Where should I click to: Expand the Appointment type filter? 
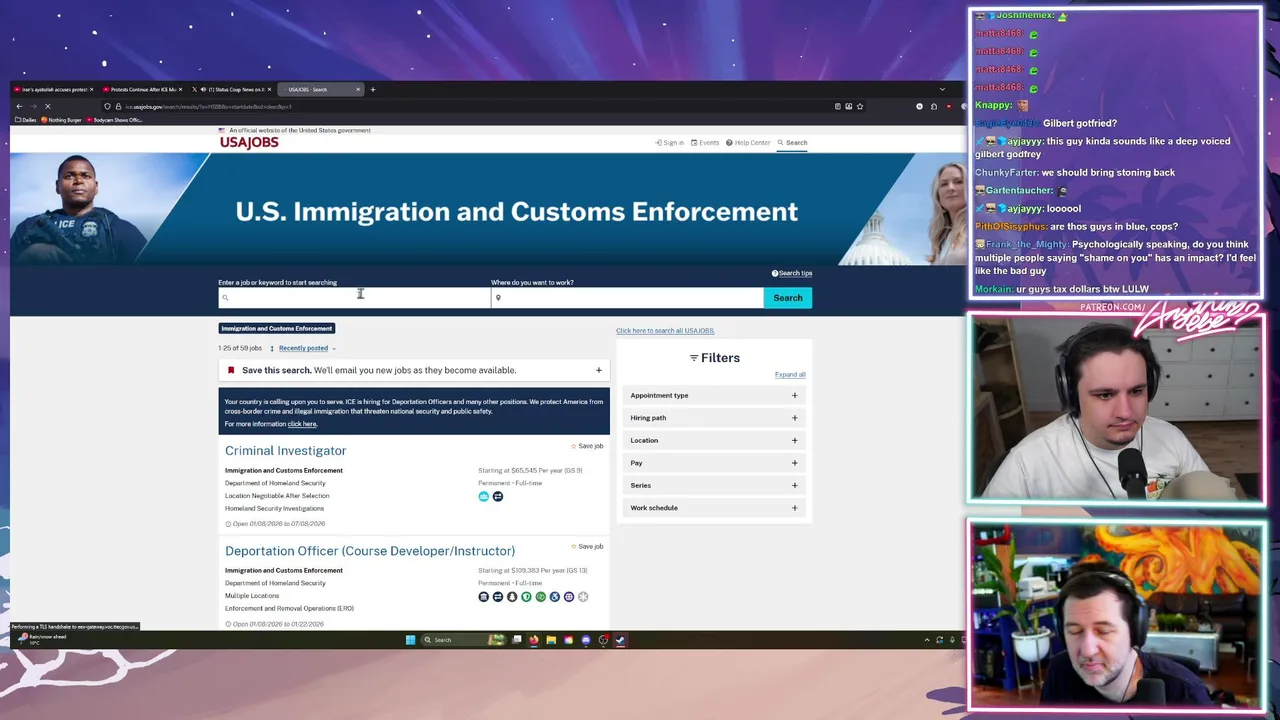pos(714,395)
